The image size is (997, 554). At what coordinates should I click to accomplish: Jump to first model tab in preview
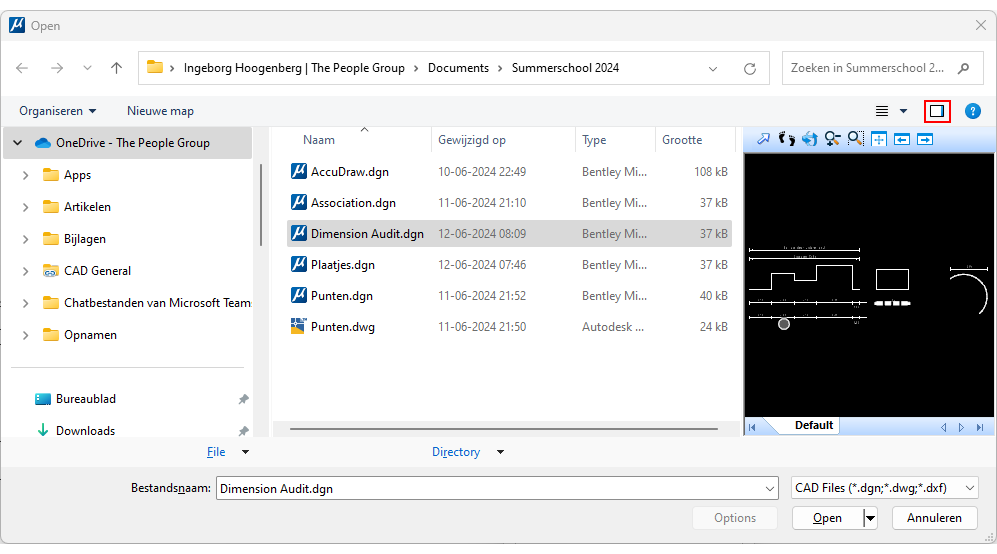point(752,427)
